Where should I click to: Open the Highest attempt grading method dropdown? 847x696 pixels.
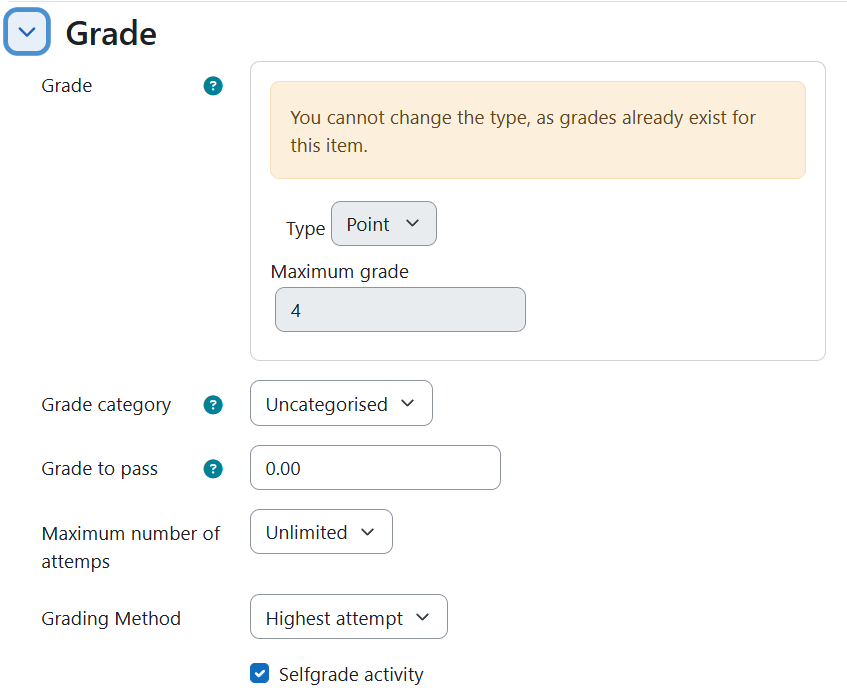349,617
